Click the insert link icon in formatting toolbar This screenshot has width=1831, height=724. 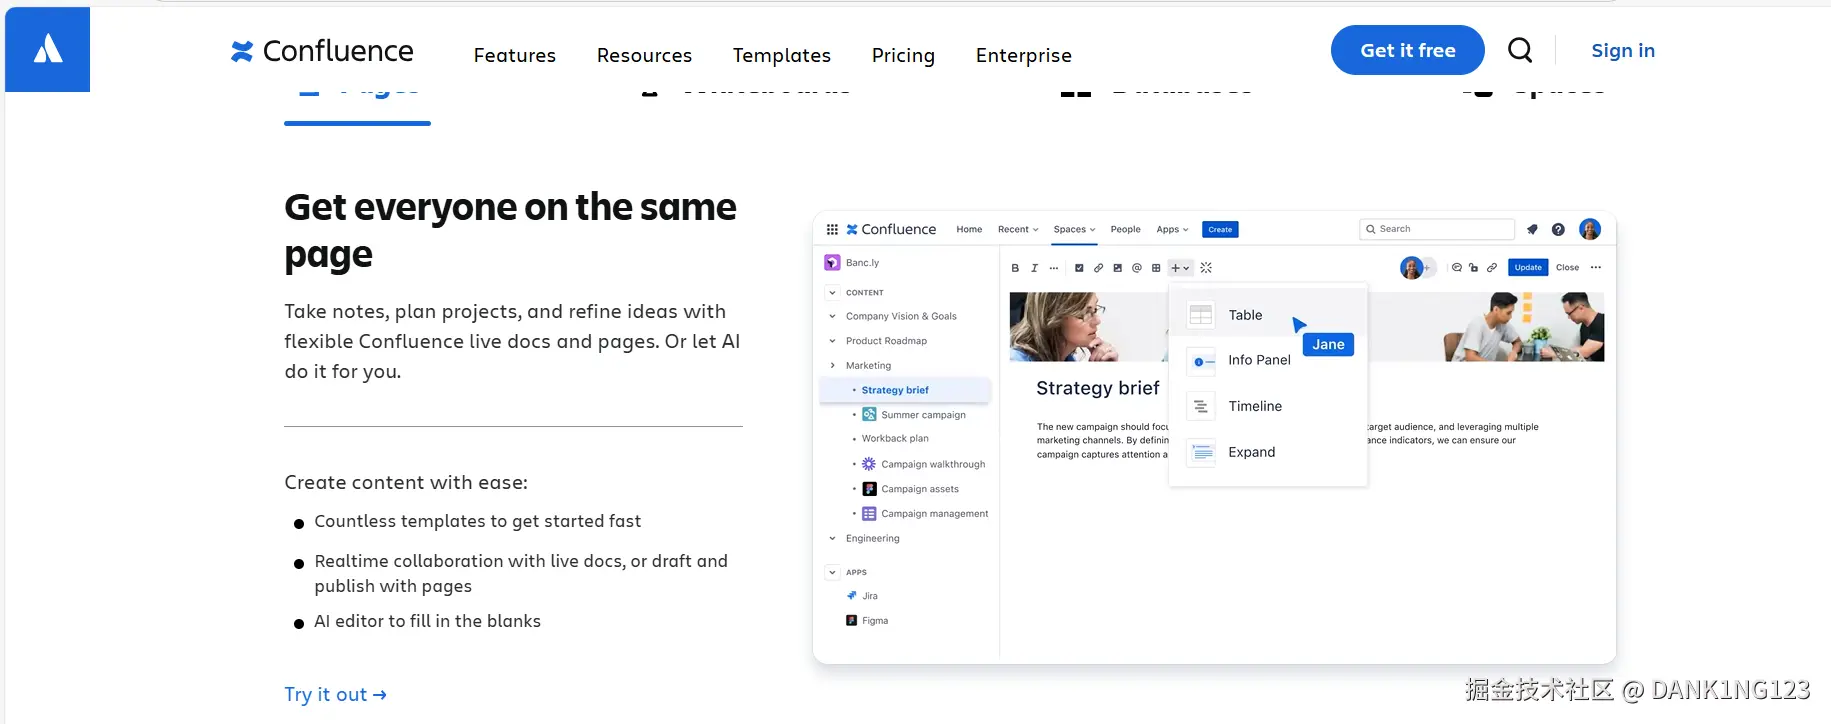pyautogui.click(x=1098, y=268)
